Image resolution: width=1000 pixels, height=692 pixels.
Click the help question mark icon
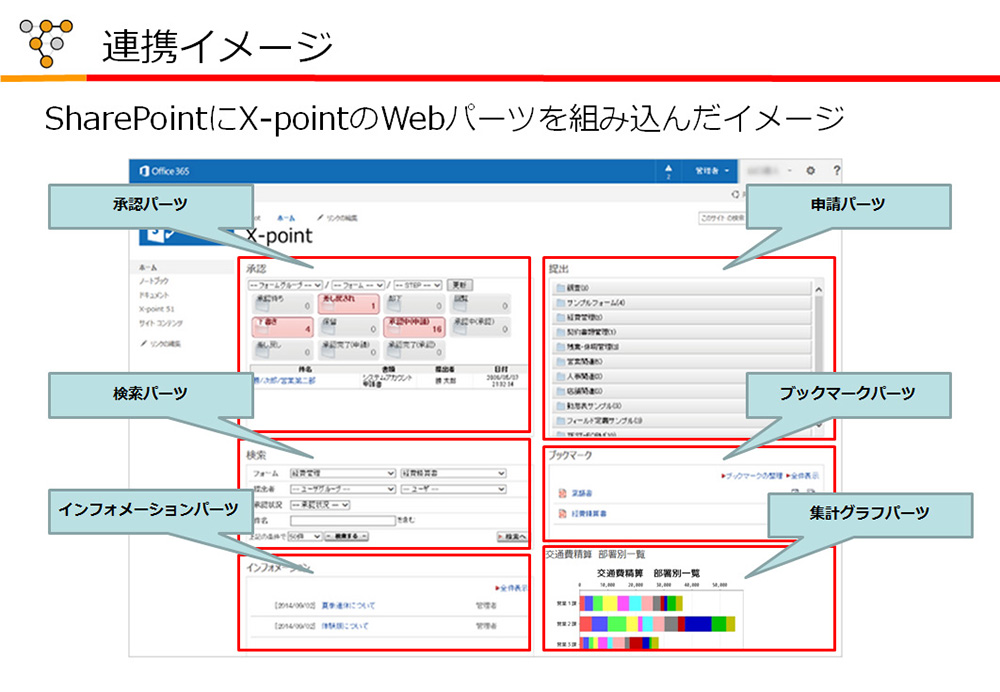coord(836,170)
